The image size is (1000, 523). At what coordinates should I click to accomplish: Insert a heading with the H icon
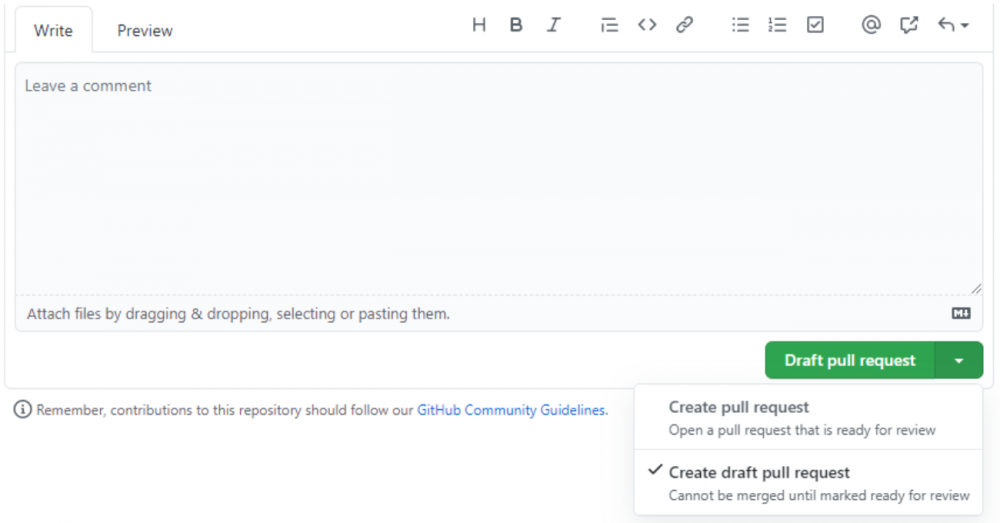(x=479, y=25)
